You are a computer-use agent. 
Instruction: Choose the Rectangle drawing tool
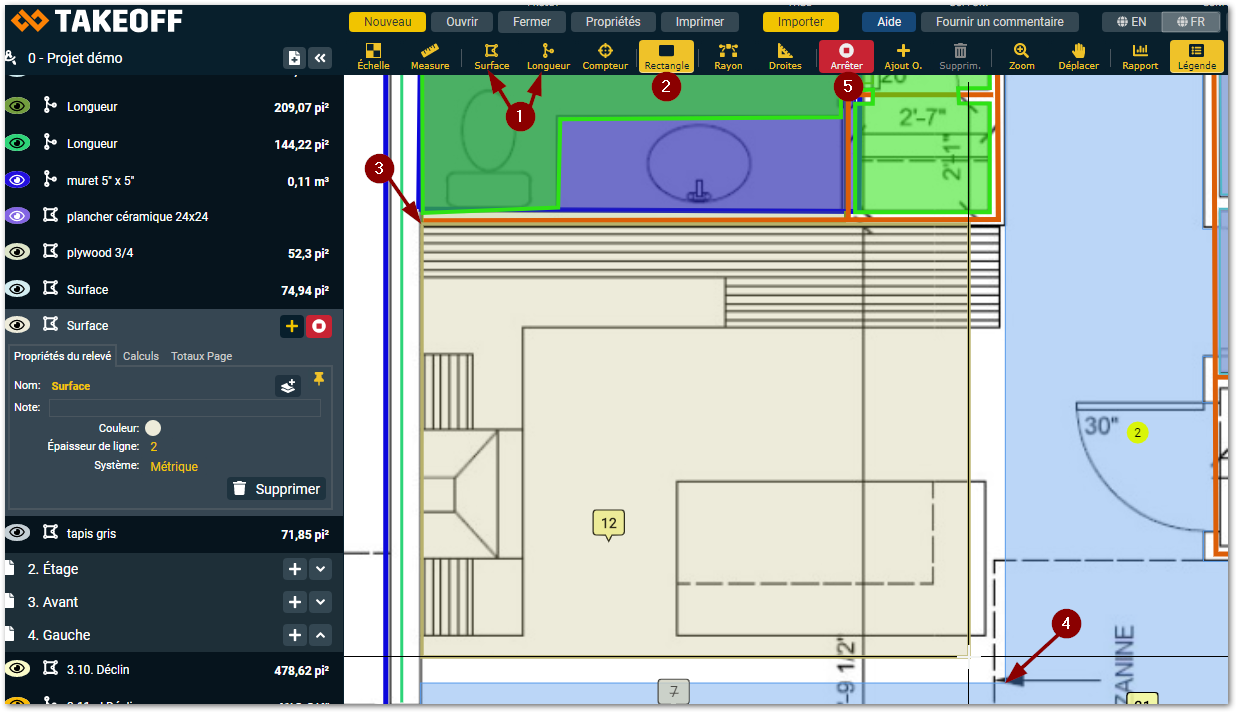click(666, 56)
